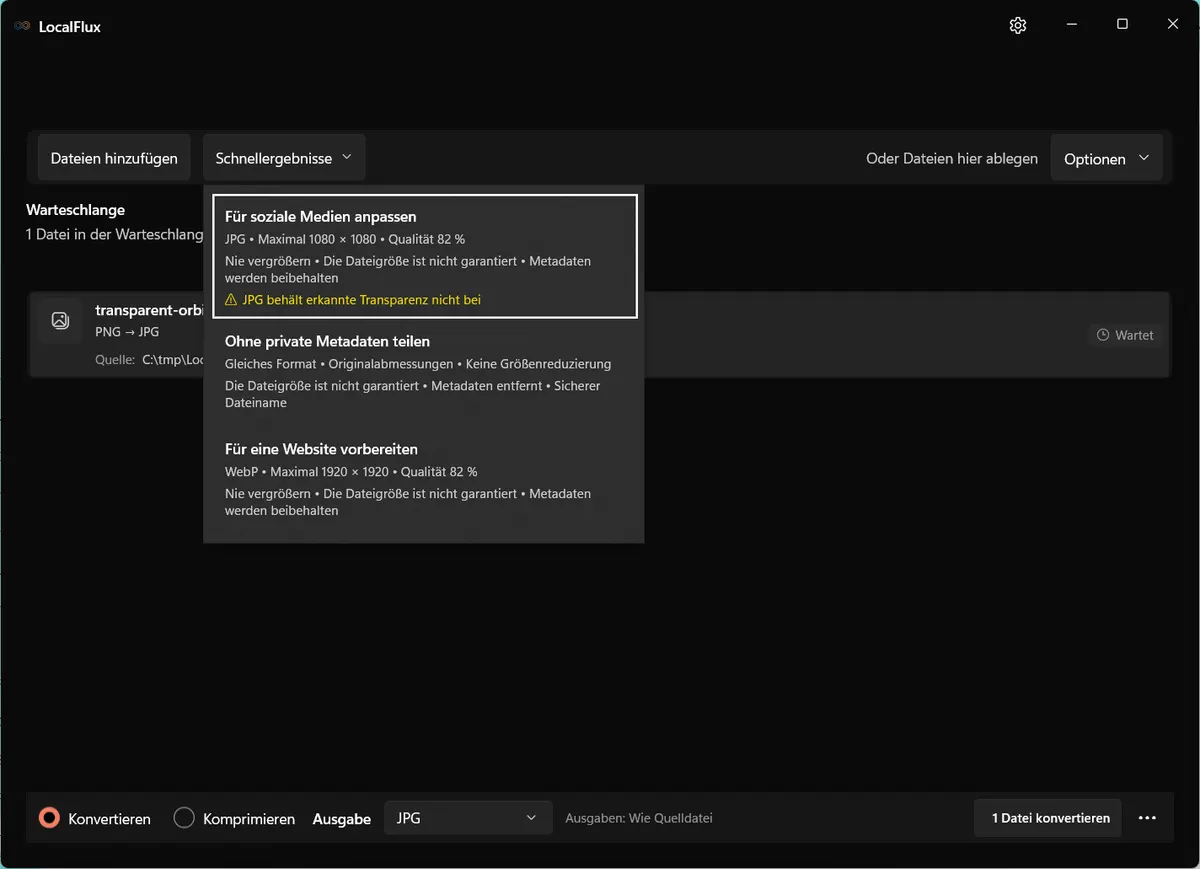Screen dimensions: 1200x869
Task: Open the settings gear icon
Action: 1018,25
